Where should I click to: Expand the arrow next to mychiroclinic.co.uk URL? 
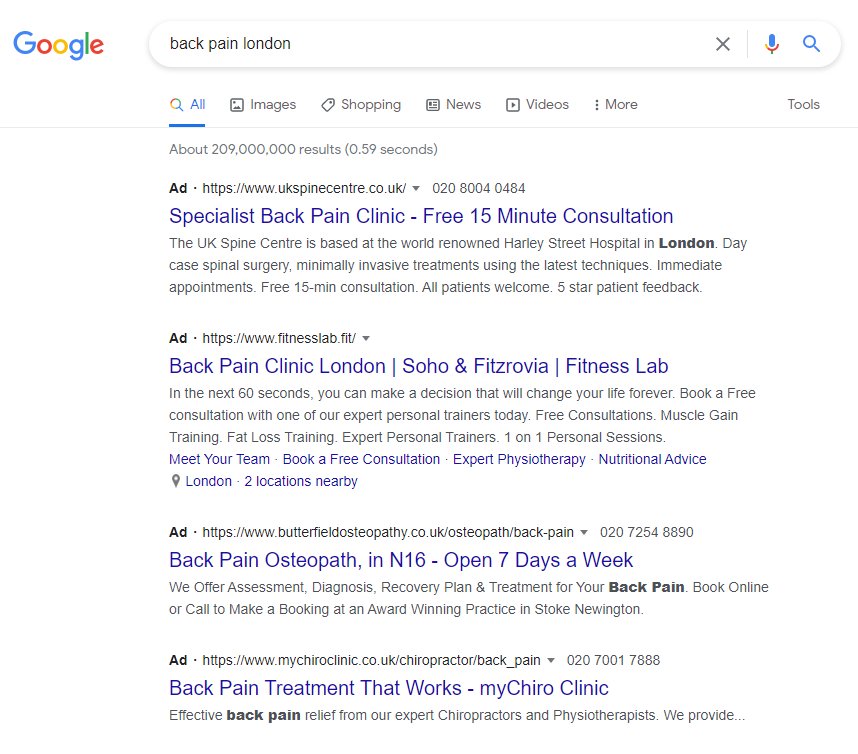[551, 660]
